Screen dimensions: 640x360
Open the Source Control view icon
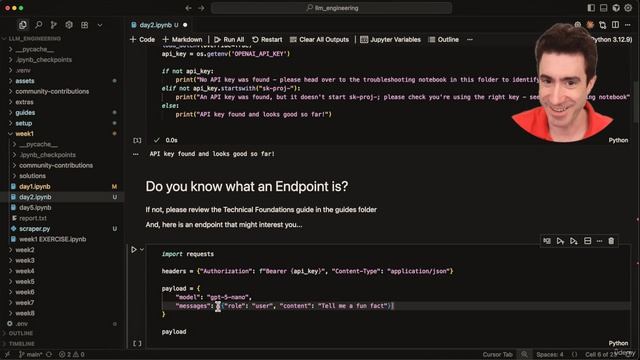click(x=53, y=25)
